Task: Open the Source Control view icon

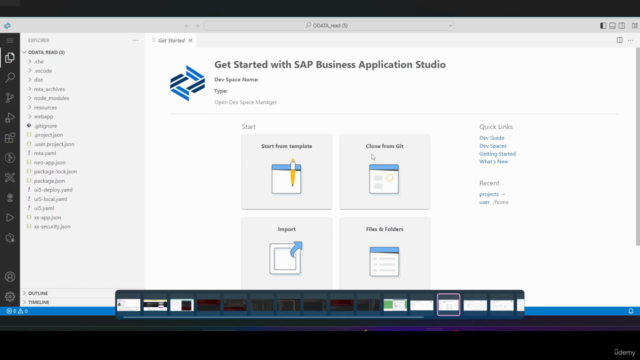Action: click(10, 98)
